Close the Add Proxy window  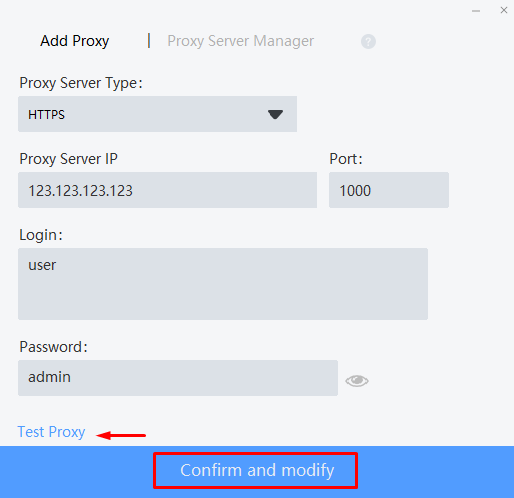[504, 10]
